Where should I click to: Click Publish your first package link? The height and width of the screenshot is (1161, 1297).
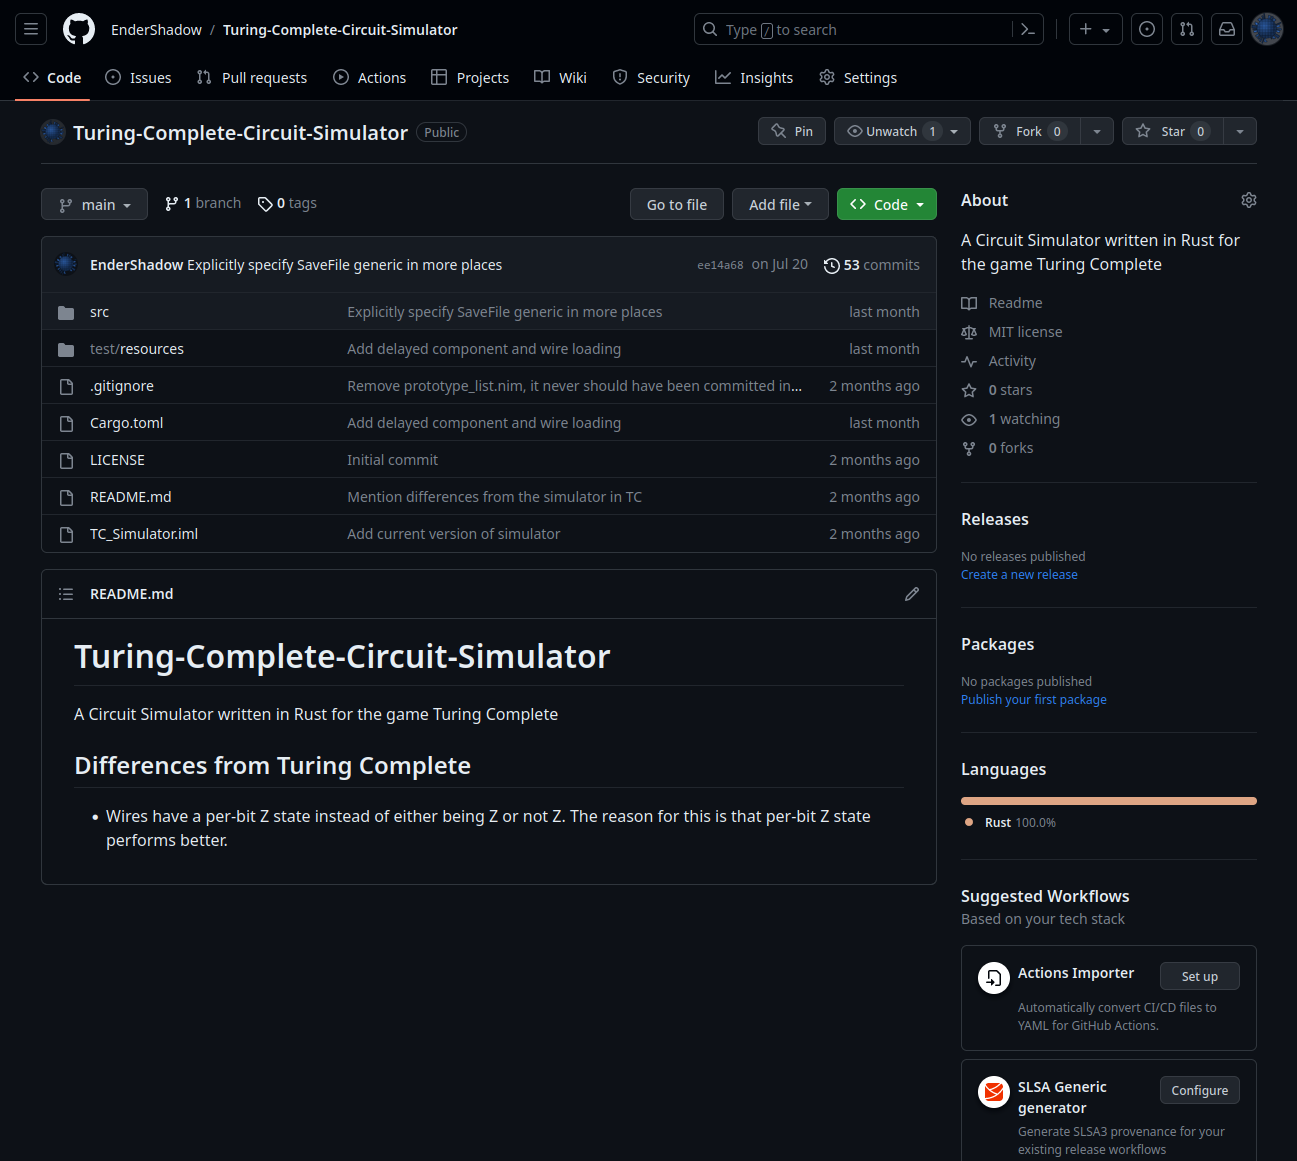[x=1034, y=700]
